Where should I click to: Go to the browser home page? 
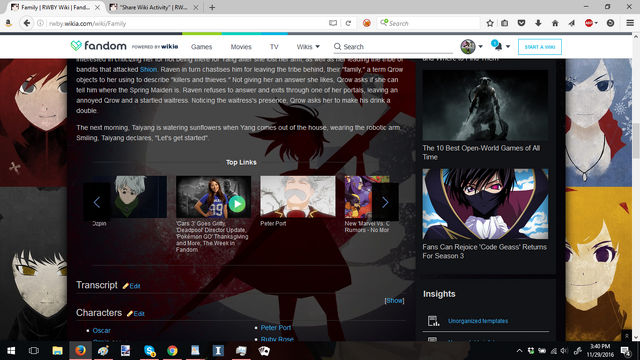pyautogui.click(x=555, y=23)
